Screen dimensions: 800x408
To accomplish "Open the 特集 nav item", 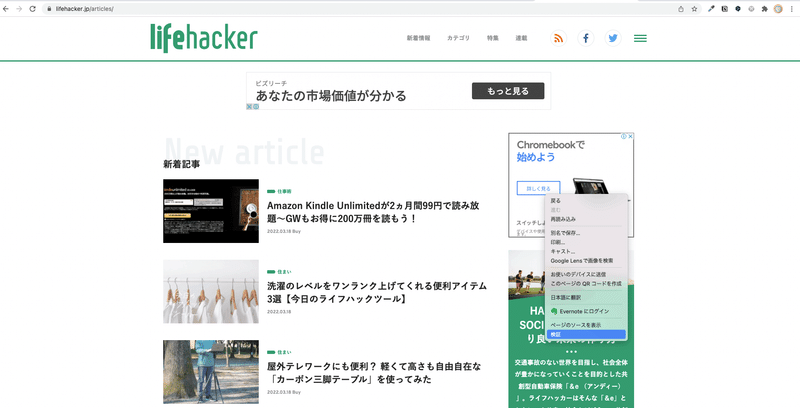I will [493, 38].
